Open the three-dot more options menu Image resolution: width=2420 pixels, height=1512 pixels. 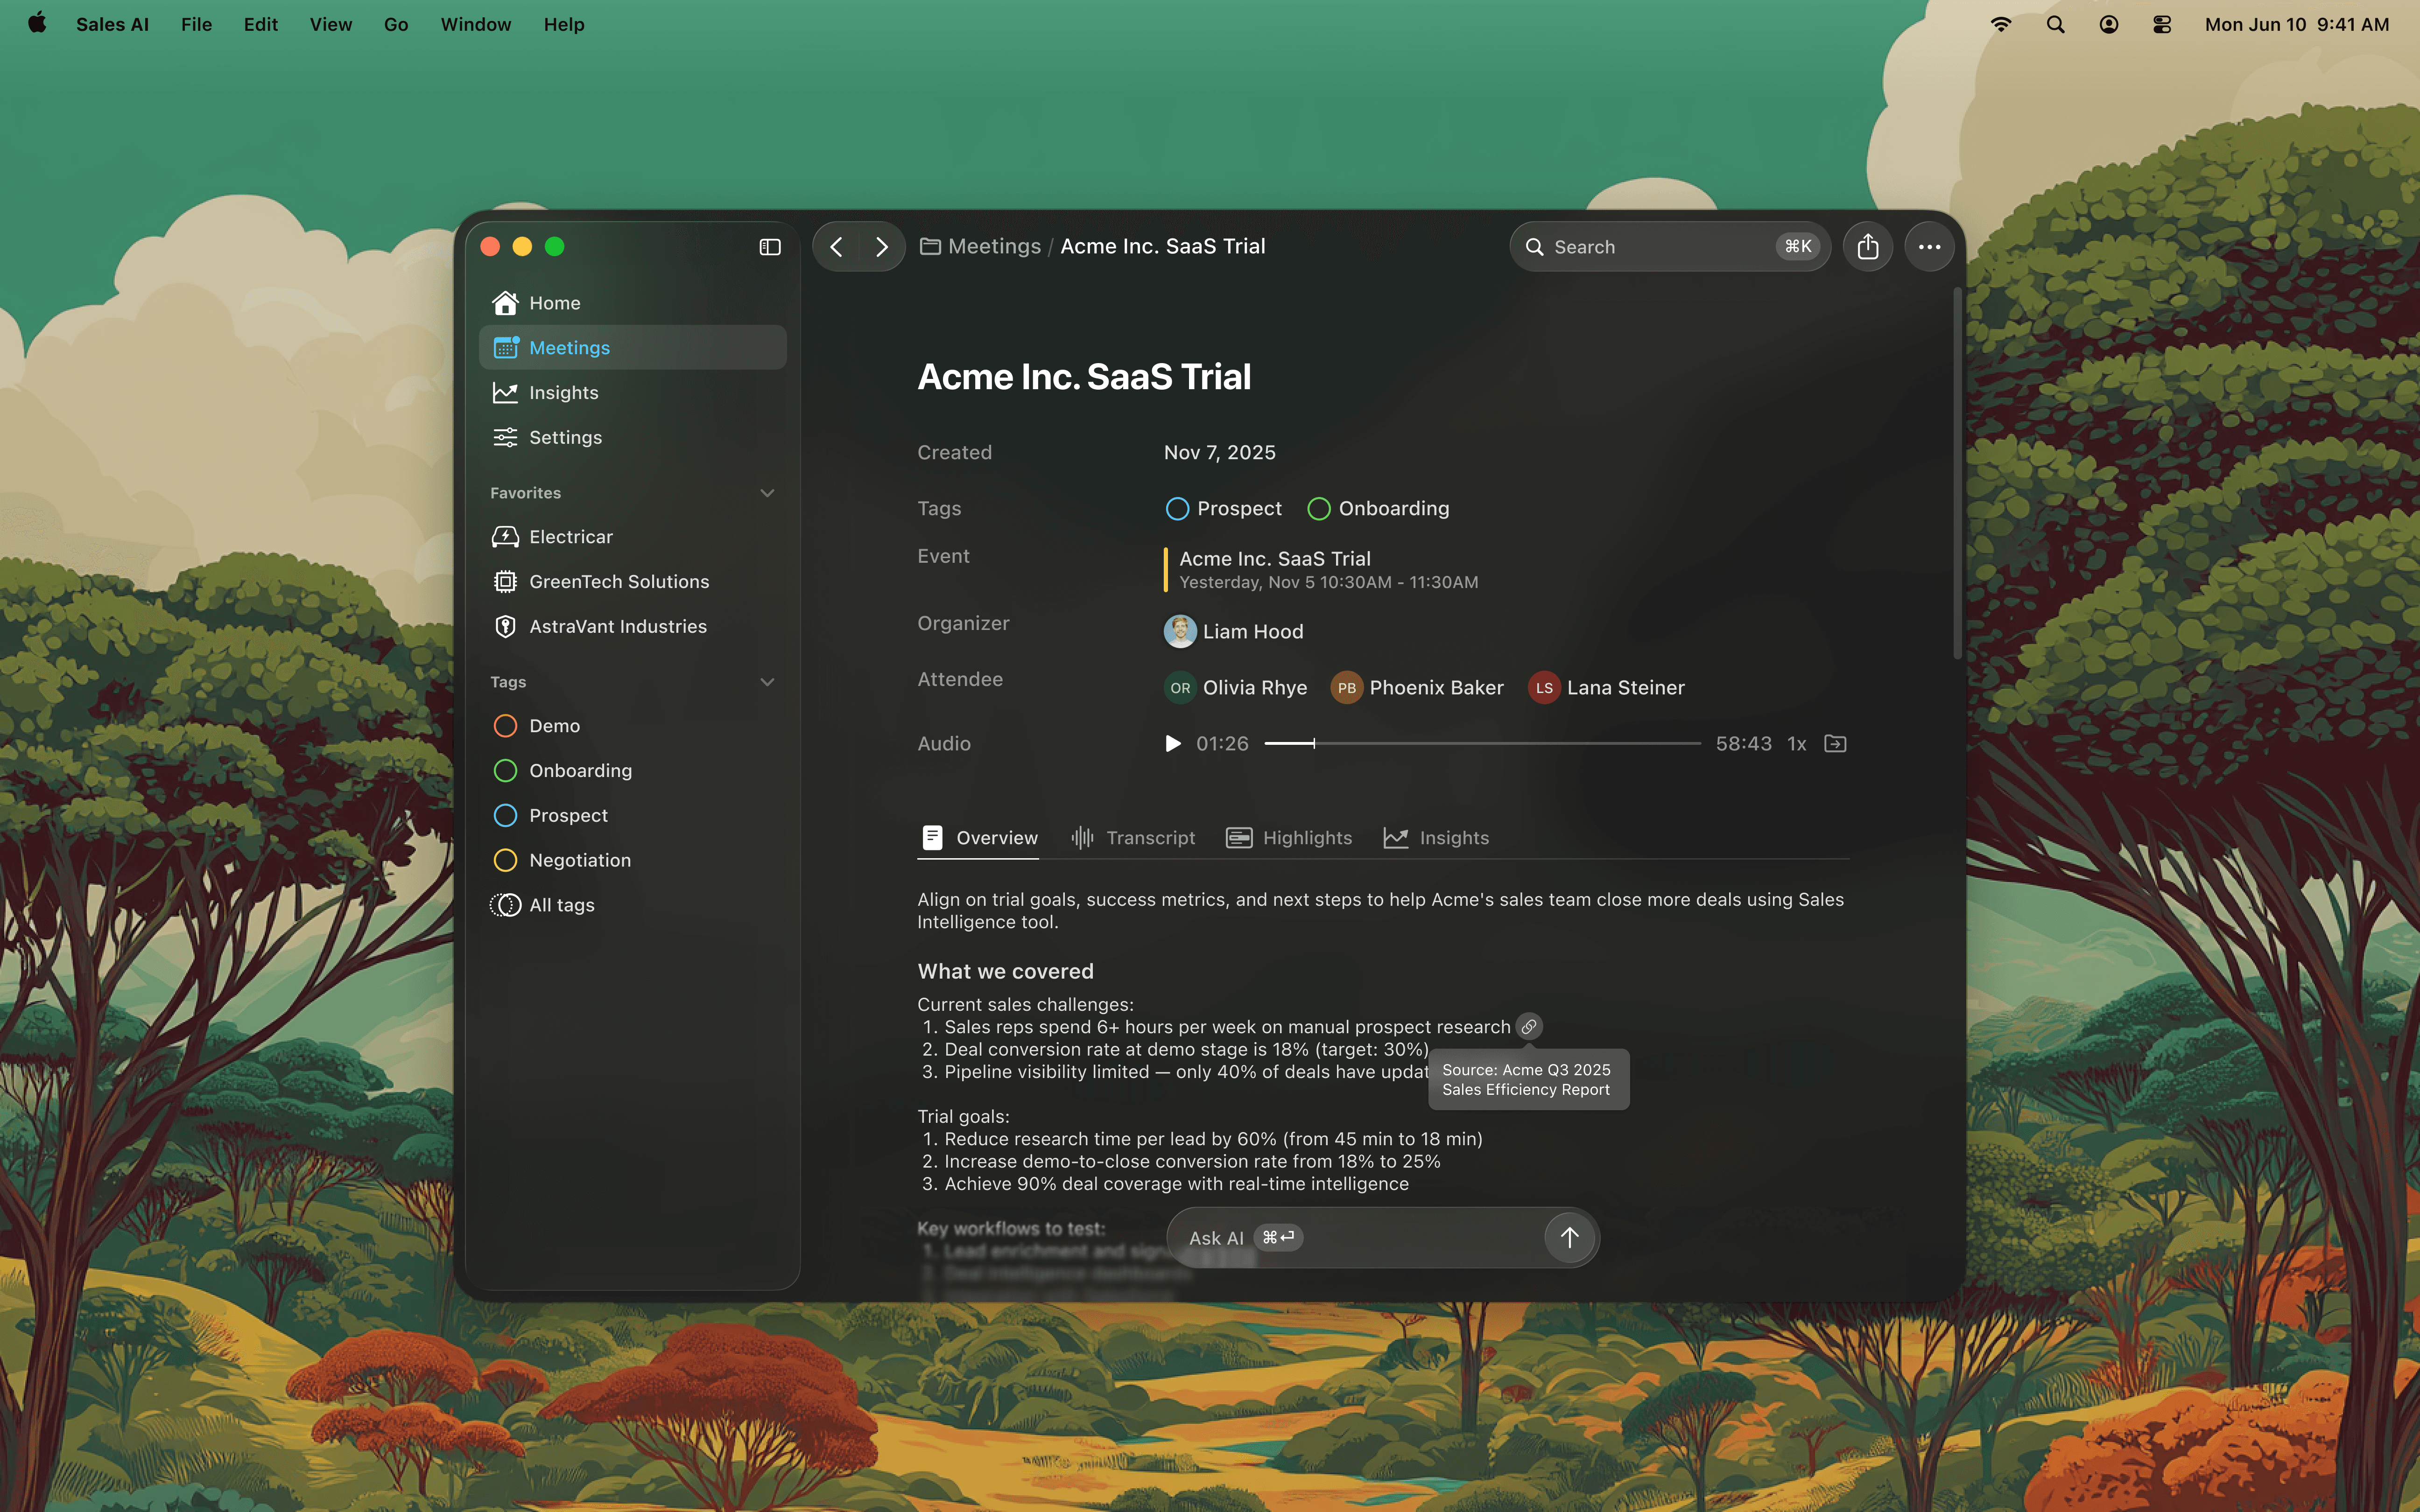1929,247
